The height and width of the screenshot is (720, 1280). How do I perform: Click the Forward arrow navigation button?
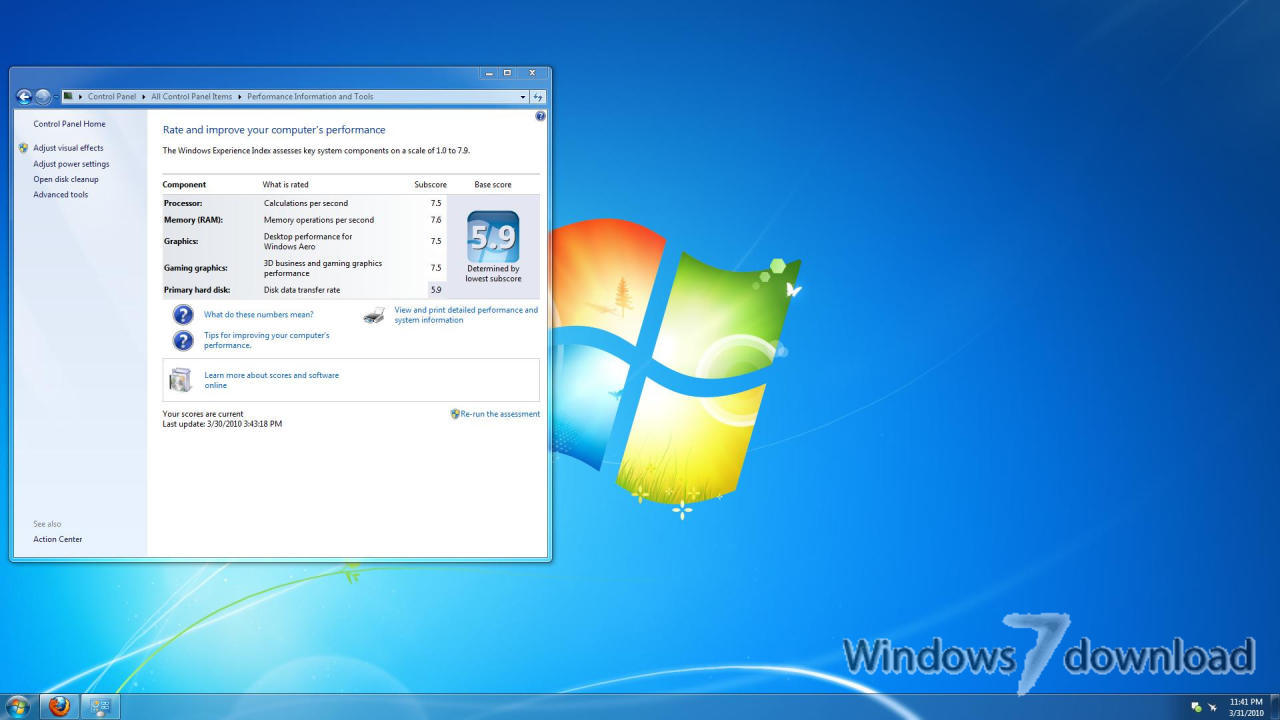[43, 97]
